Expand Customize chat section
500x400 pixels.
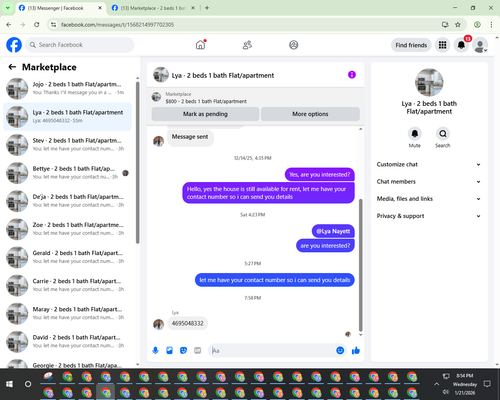tap(429, 164)
